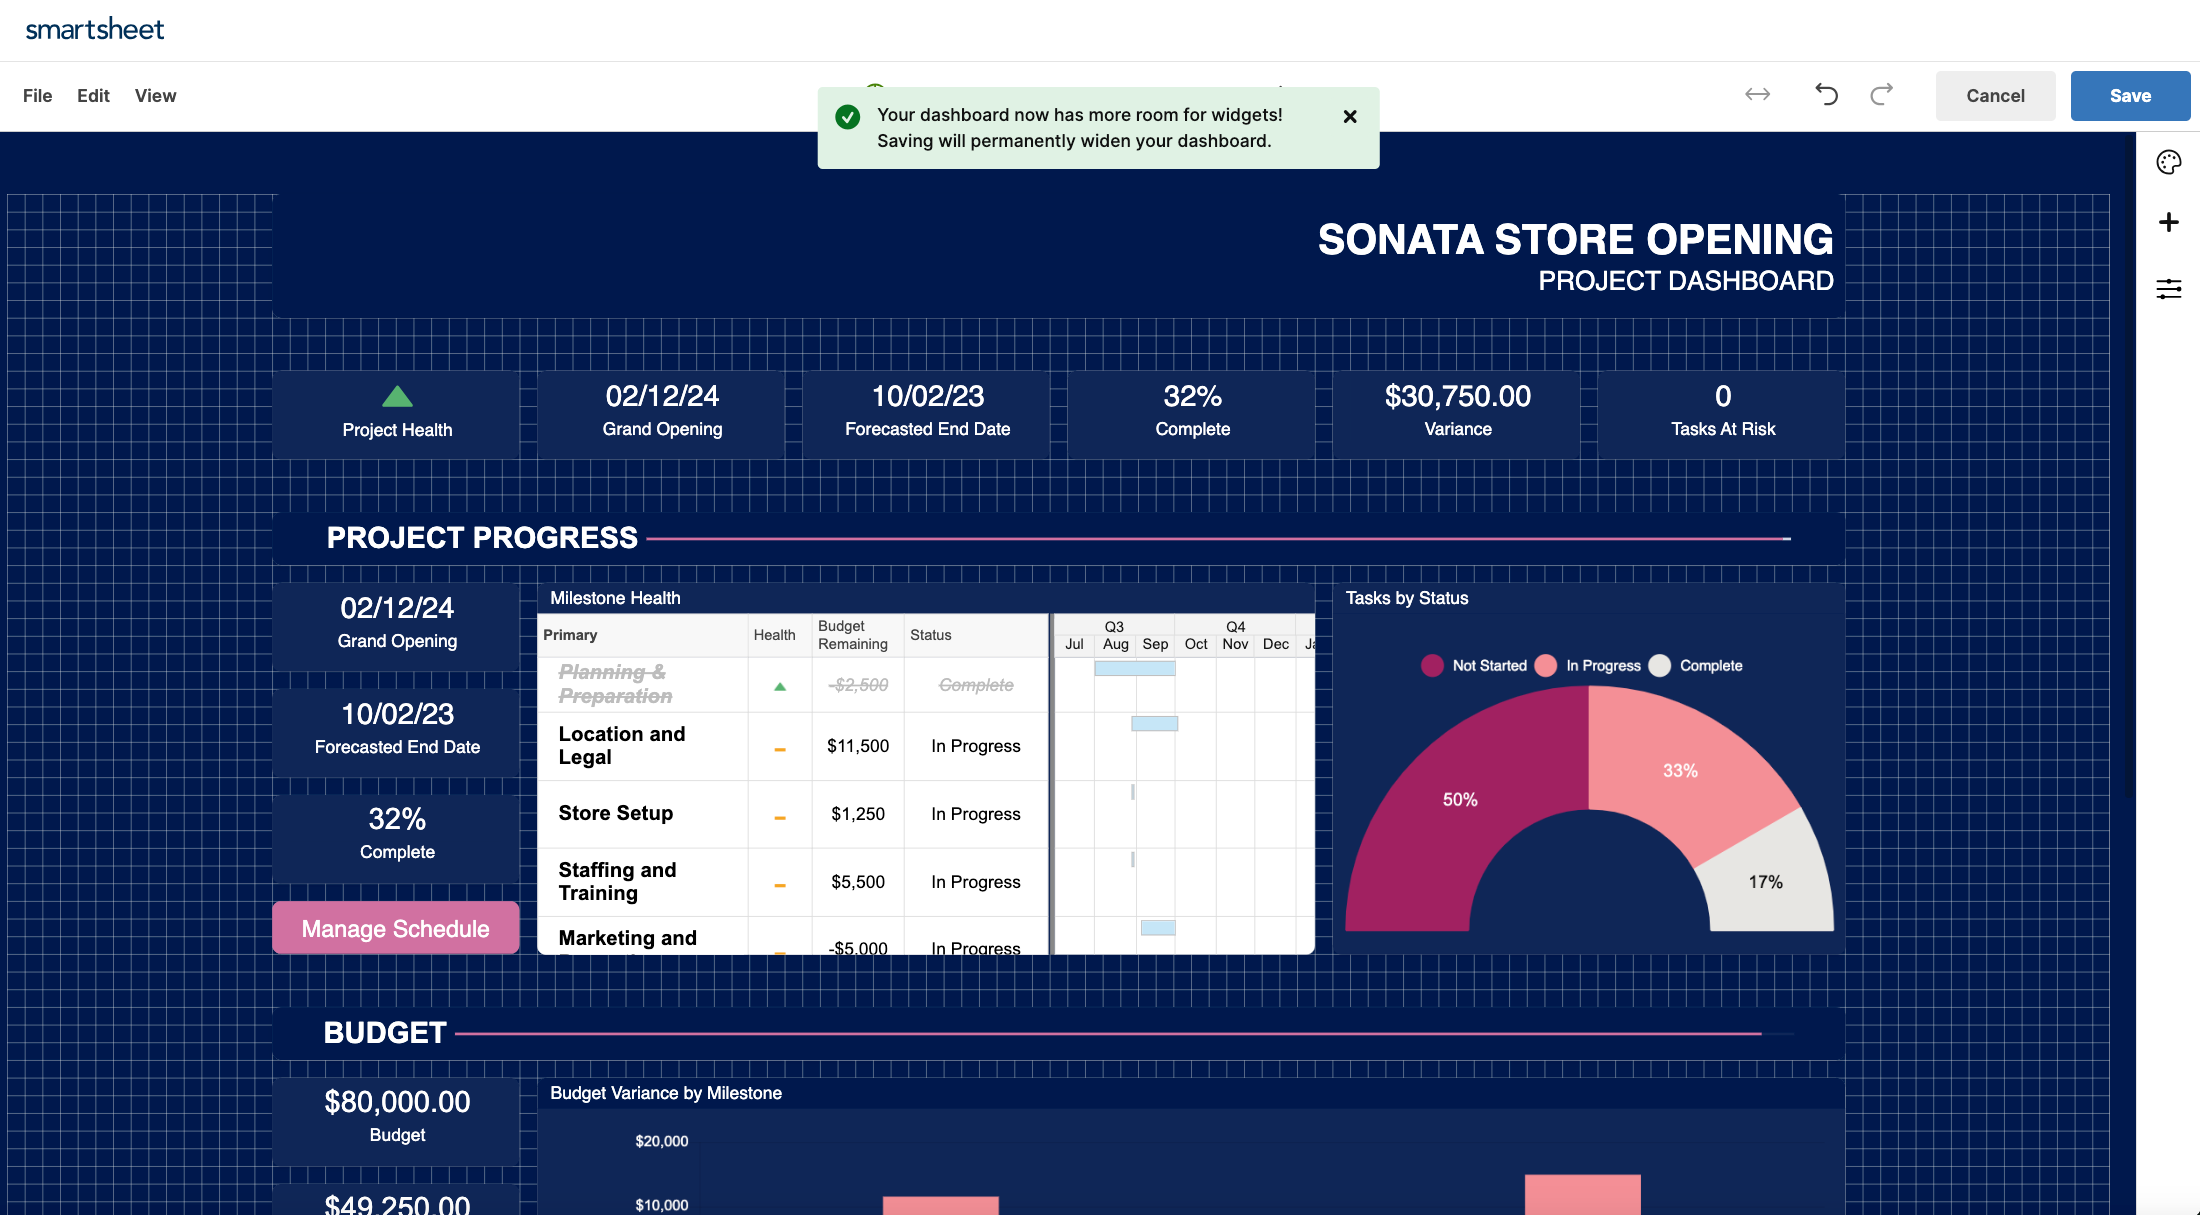2200x1215 pixels.
Task: Toggle Not Started legend swatch
Action: tap(1432, 666)
